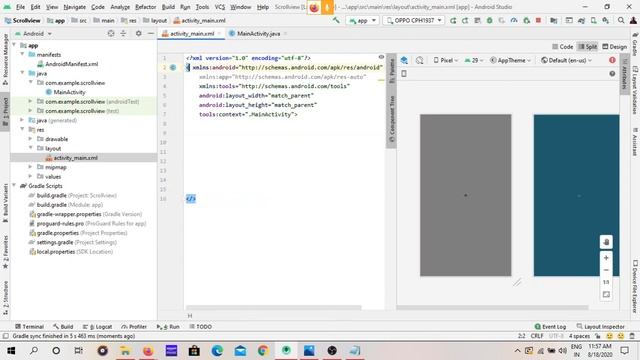
Task: Click the Run app green arrow icon
Action: [x=453, y=20]
